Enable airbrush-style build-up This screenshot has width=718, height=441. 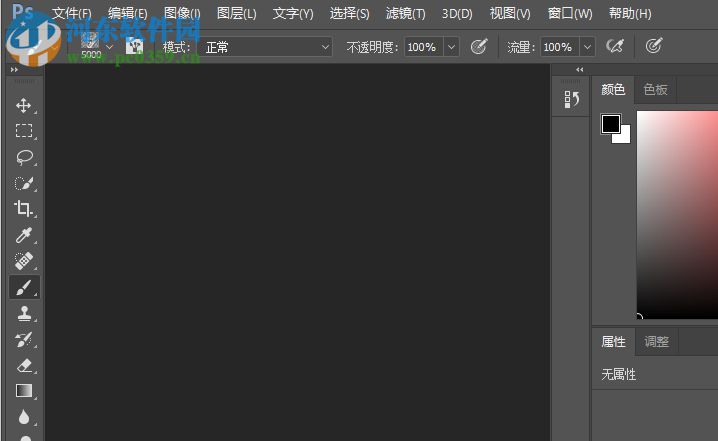click(x=615, y=46)
